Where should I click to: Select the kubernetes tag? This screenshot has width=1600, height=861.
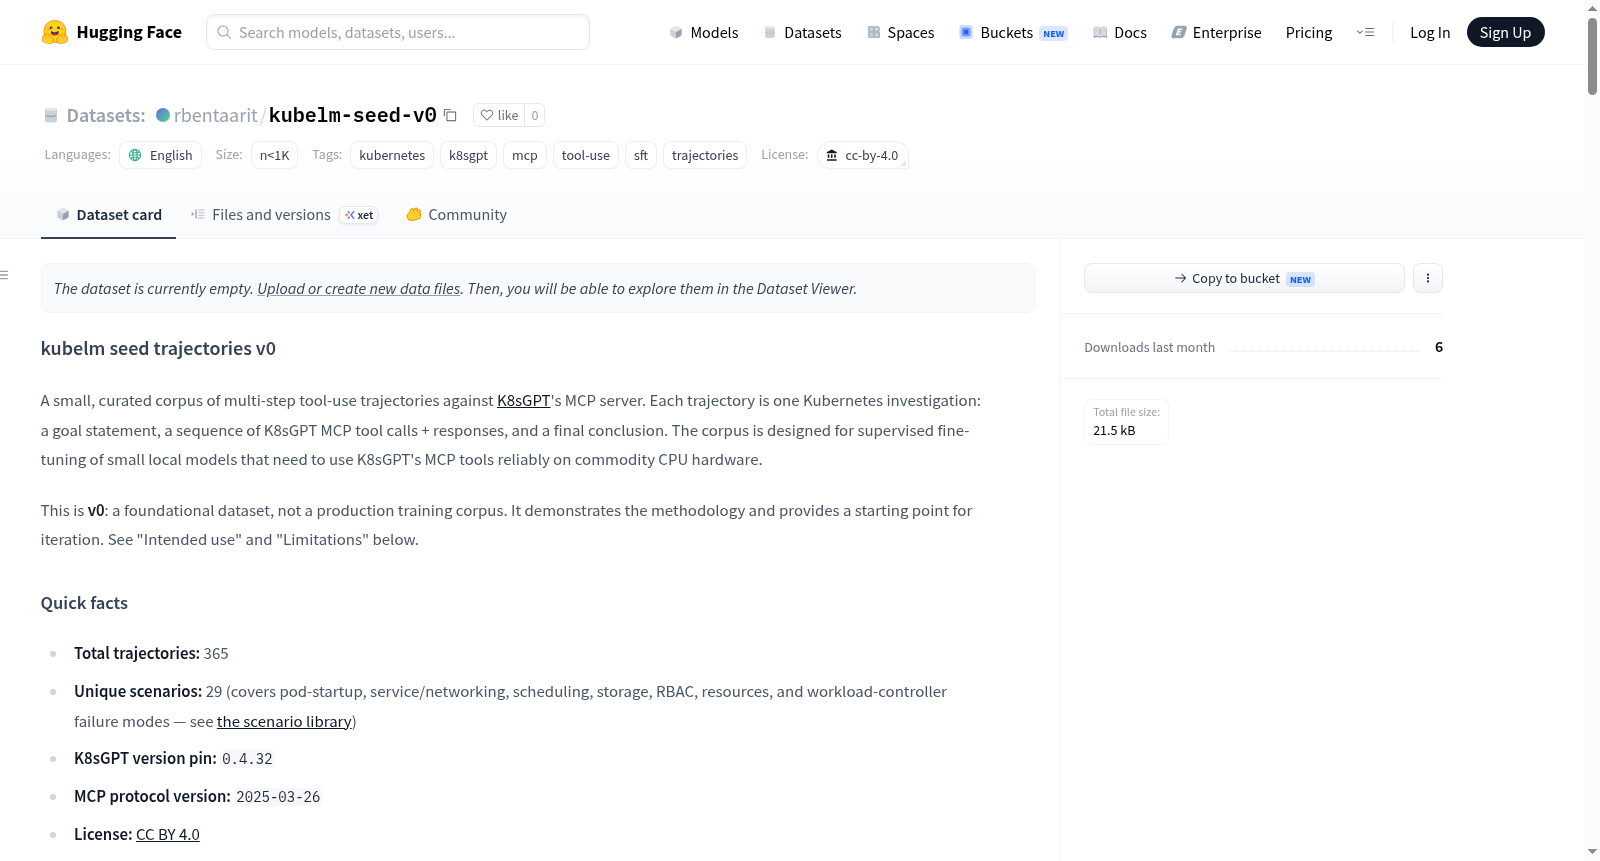tap(392, 155)
